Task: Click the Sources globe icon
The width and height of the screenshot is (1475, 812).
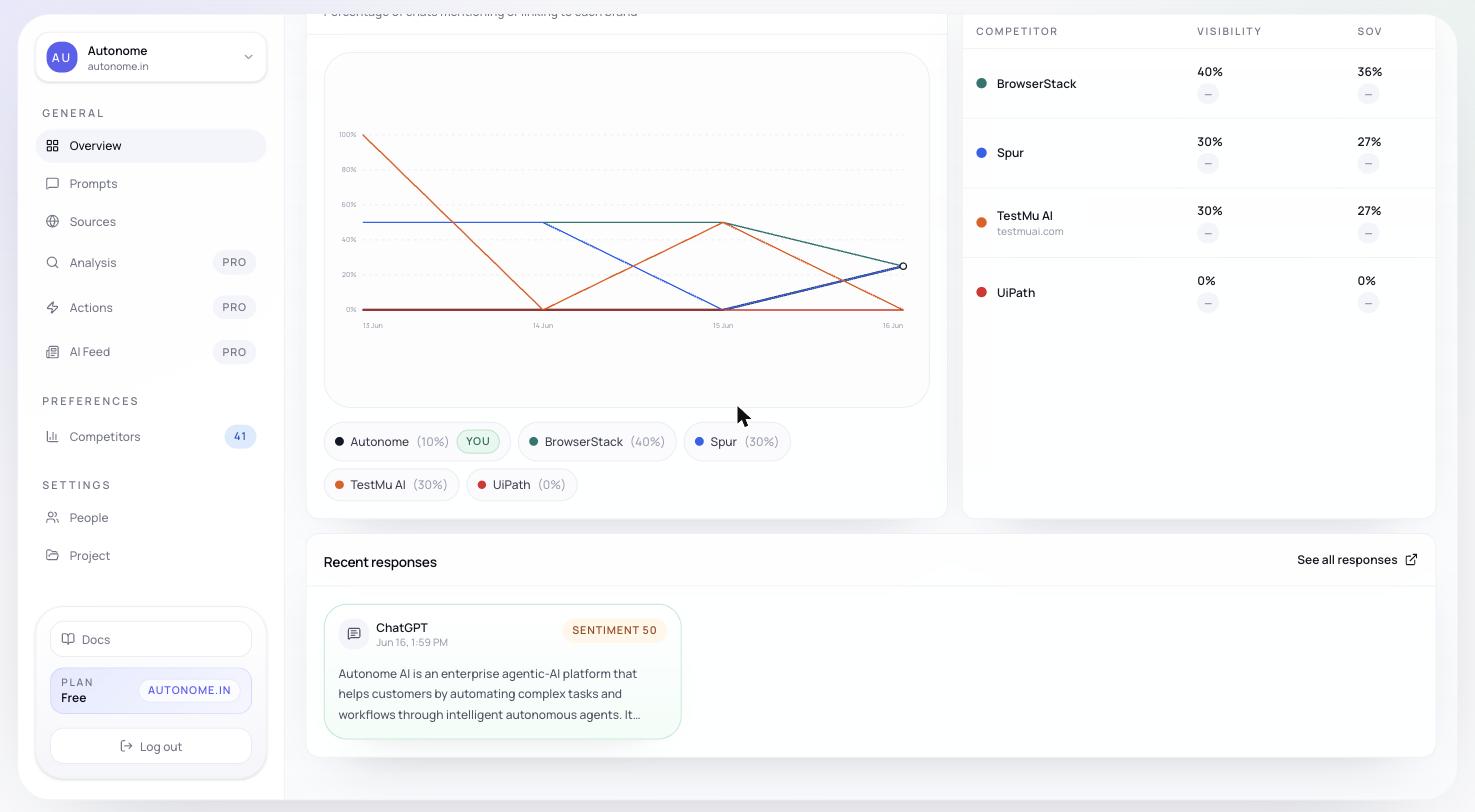Action: coord(52,221)
